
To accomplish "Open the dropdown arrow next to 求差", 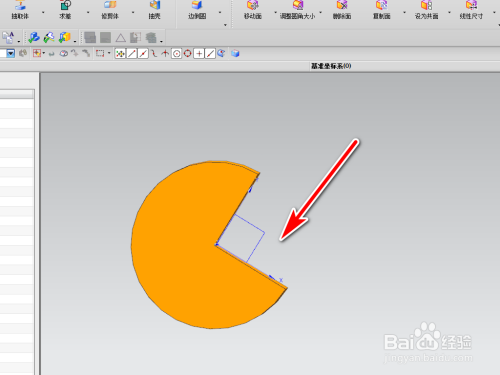I will click(88, 13).
